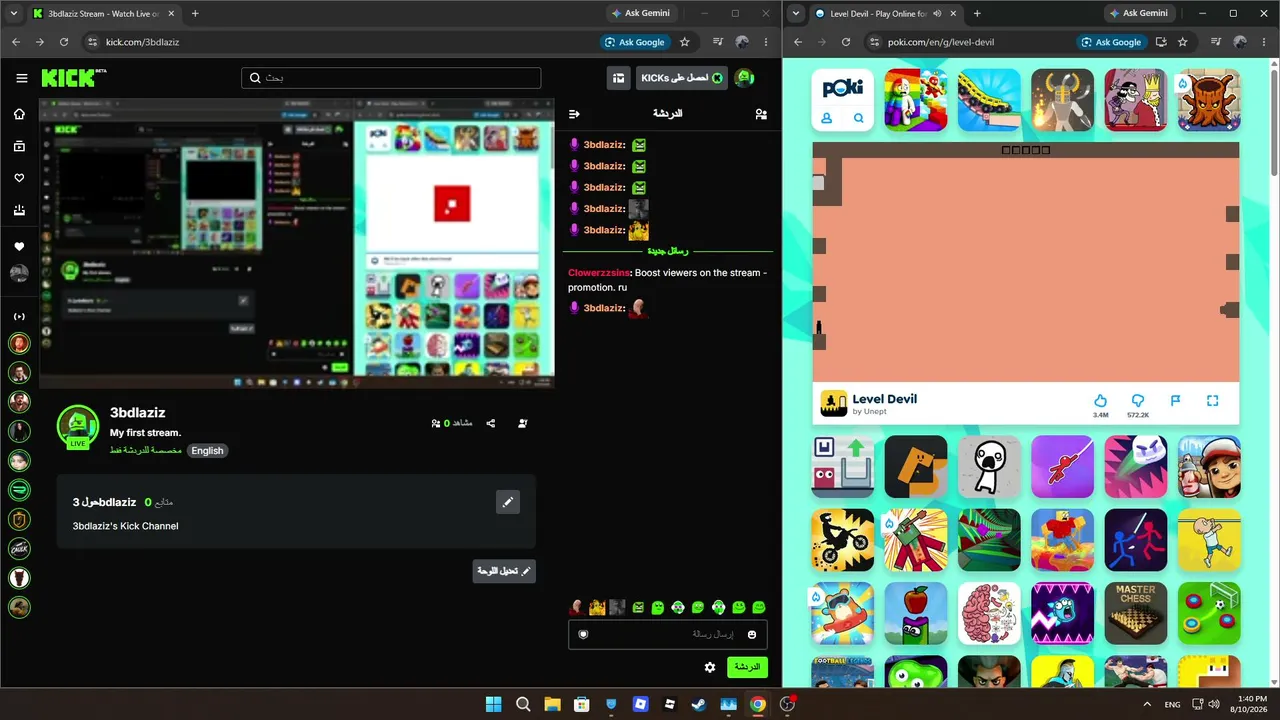Focus the Kick search field
The height and width of the screenshot is (720, 1280).
(x=391, y=78)
